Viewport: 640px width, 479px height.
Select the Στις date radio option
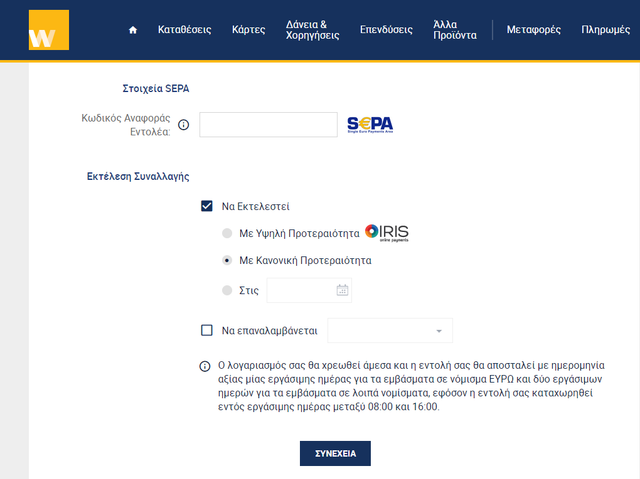coord(227,290)
